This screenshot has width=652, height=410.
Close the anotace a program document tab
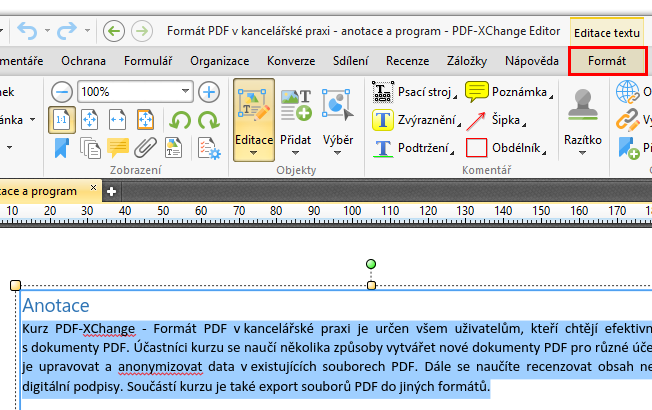[x=94, y=188]
